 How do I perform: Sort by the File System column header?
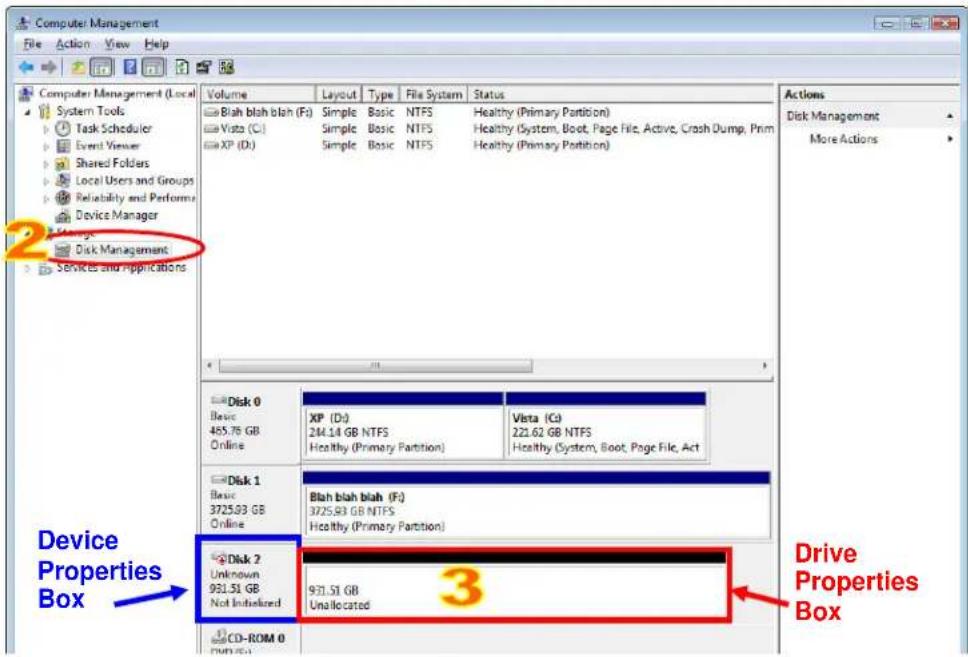pos(433,94)
